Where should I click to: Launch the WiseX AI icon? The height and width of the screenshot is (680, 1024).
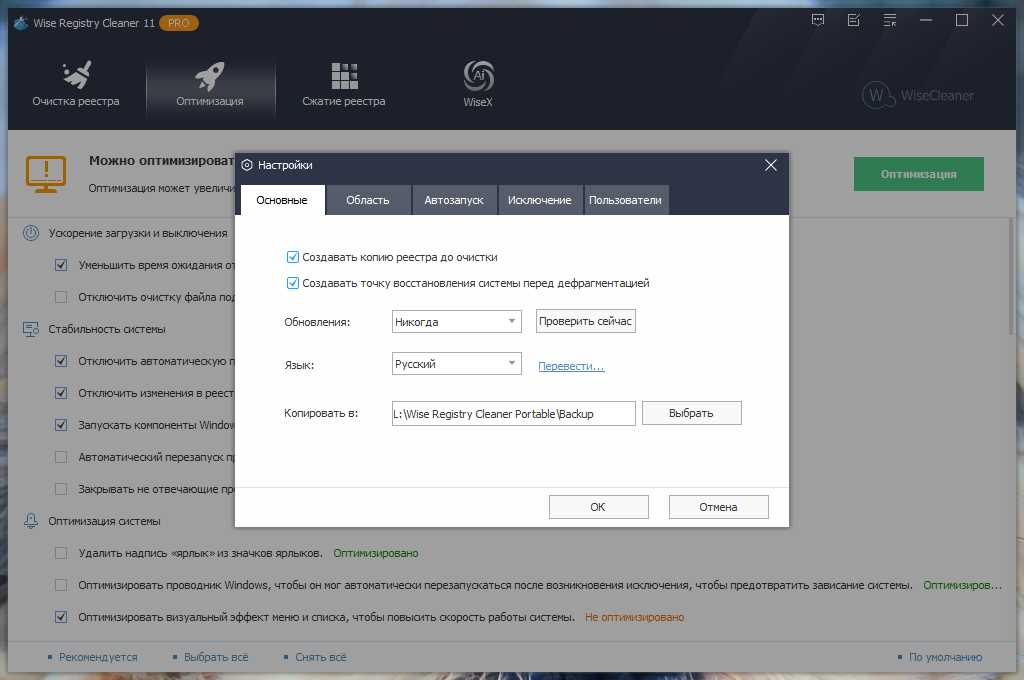pos(478,76)
